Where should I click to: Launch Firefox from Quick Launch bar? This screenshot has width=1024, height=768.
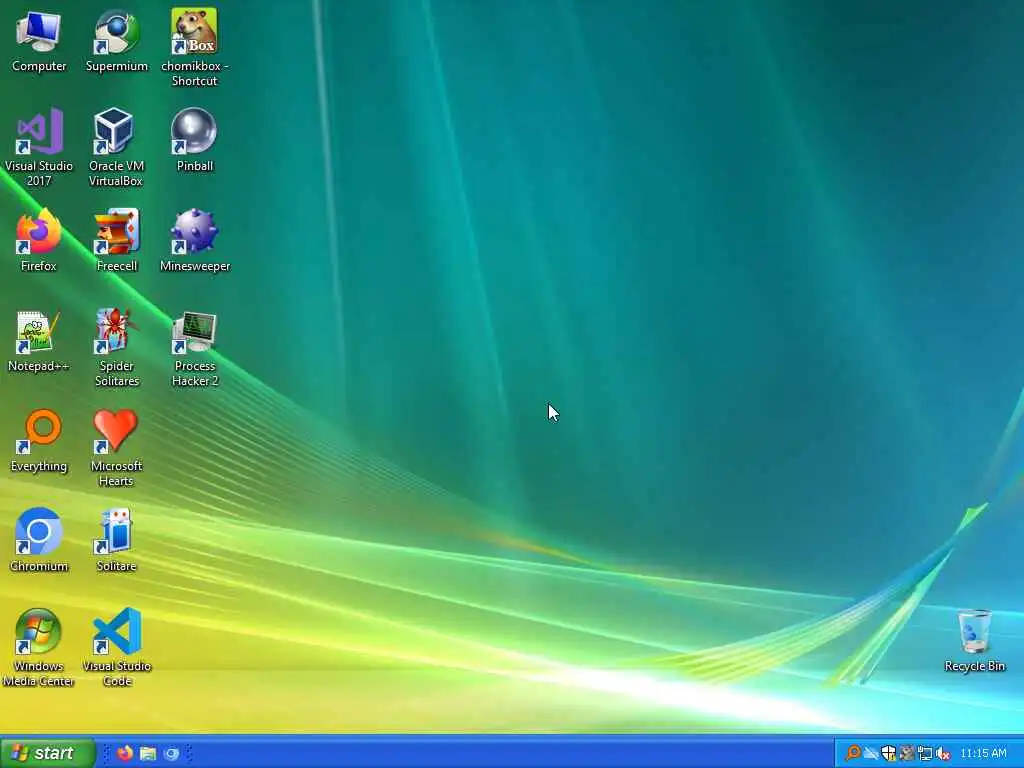[125, 754]
